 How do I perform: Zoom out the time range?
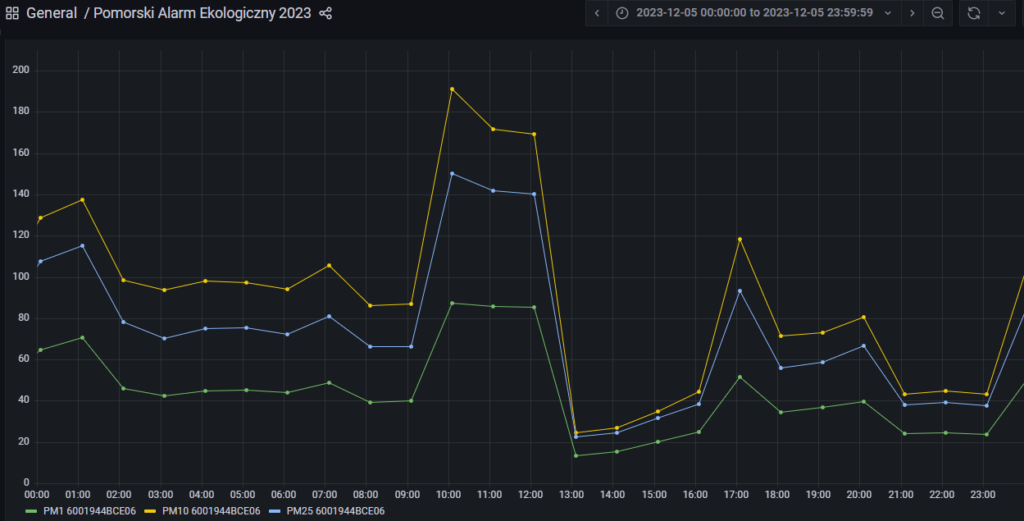click(x=938, y=13)
